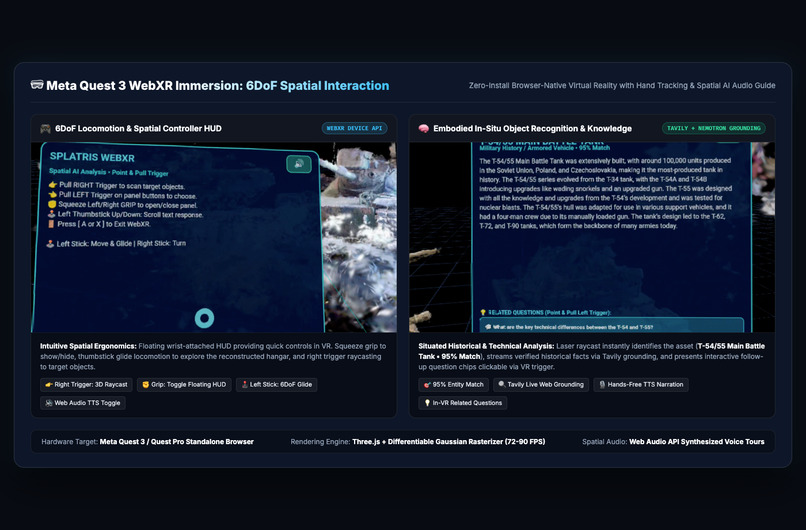Click the VR headset icon beside the title
The image size is (806, 530).
(37, 85)
